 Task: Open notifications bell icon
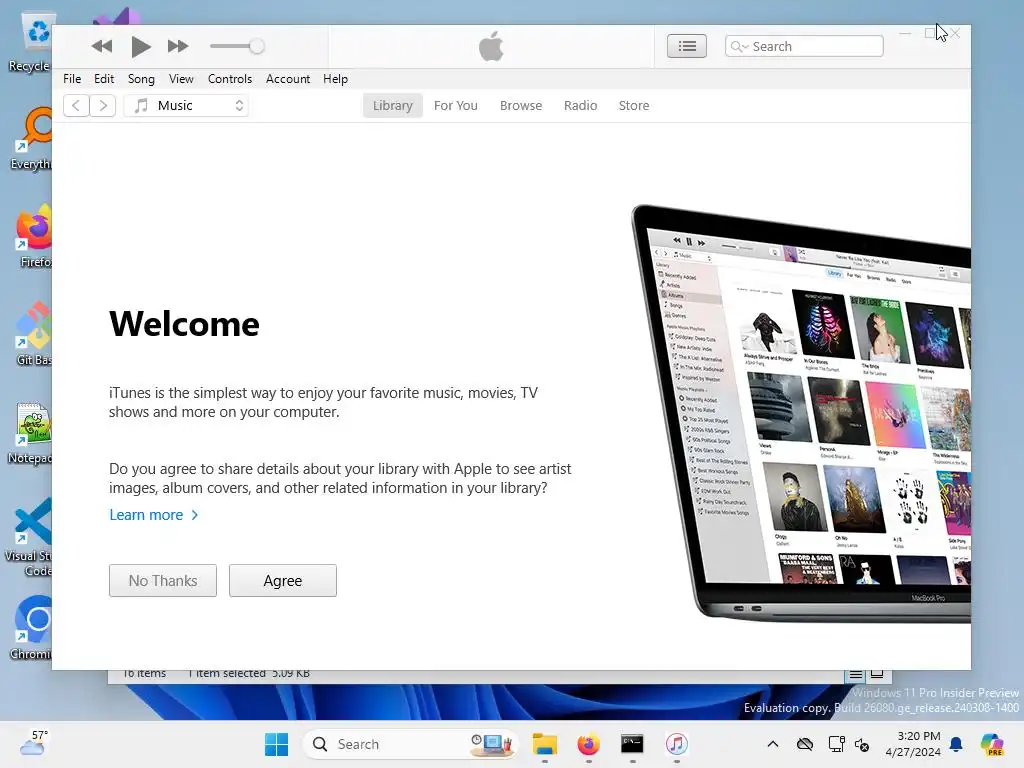pyautogui.click(x=956, y=744)
